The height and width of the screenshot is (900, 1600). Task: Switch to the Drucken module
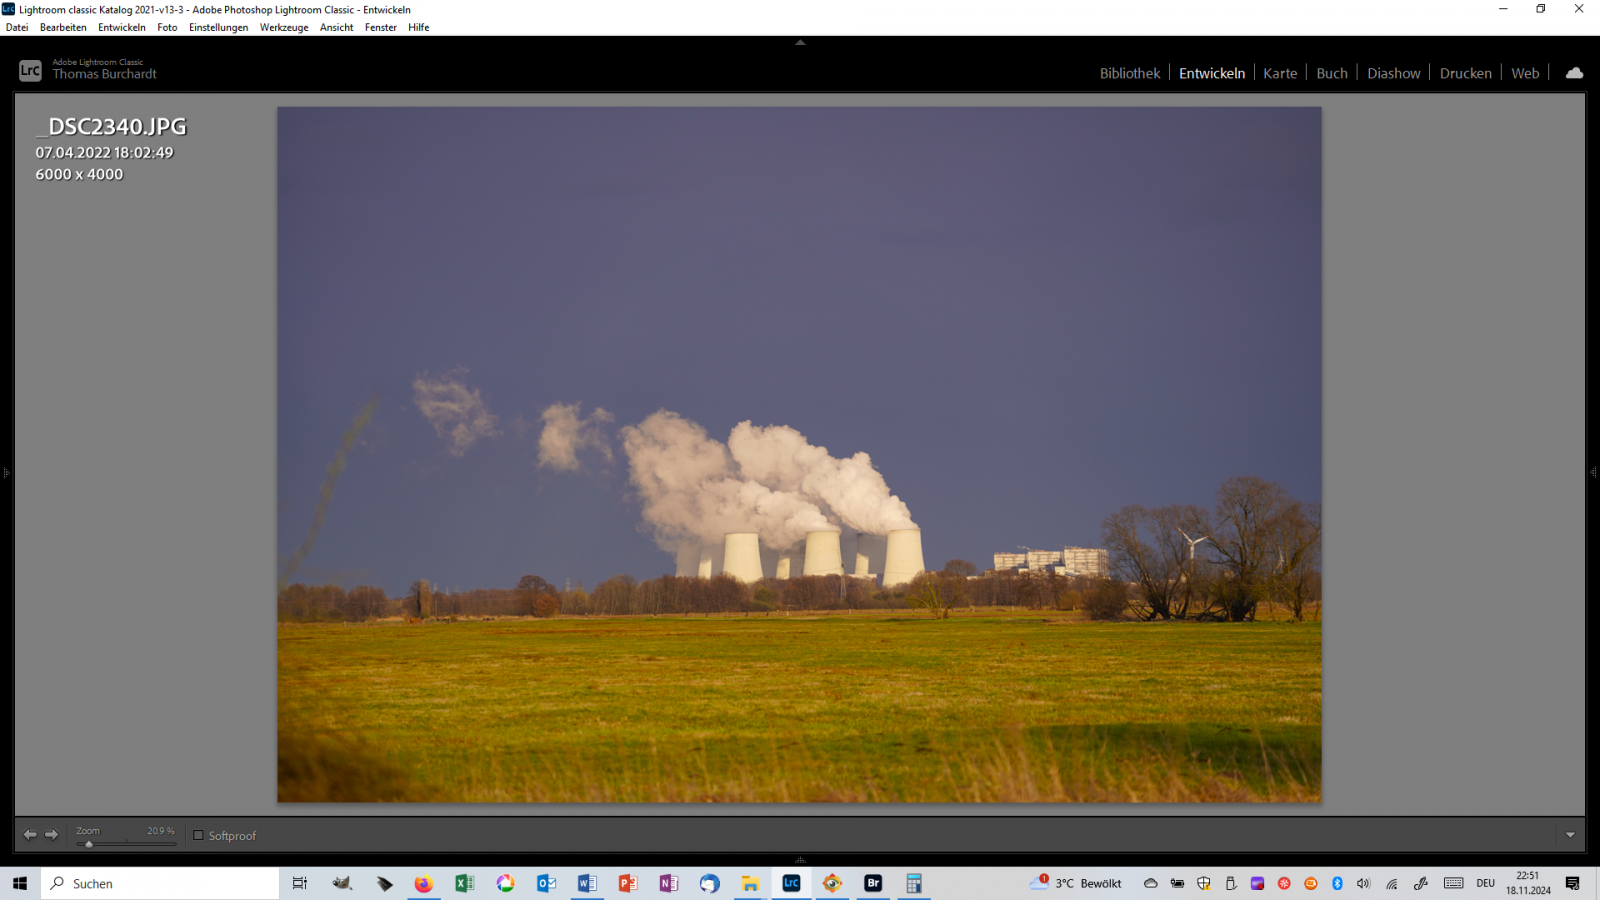coord(1465,73)
